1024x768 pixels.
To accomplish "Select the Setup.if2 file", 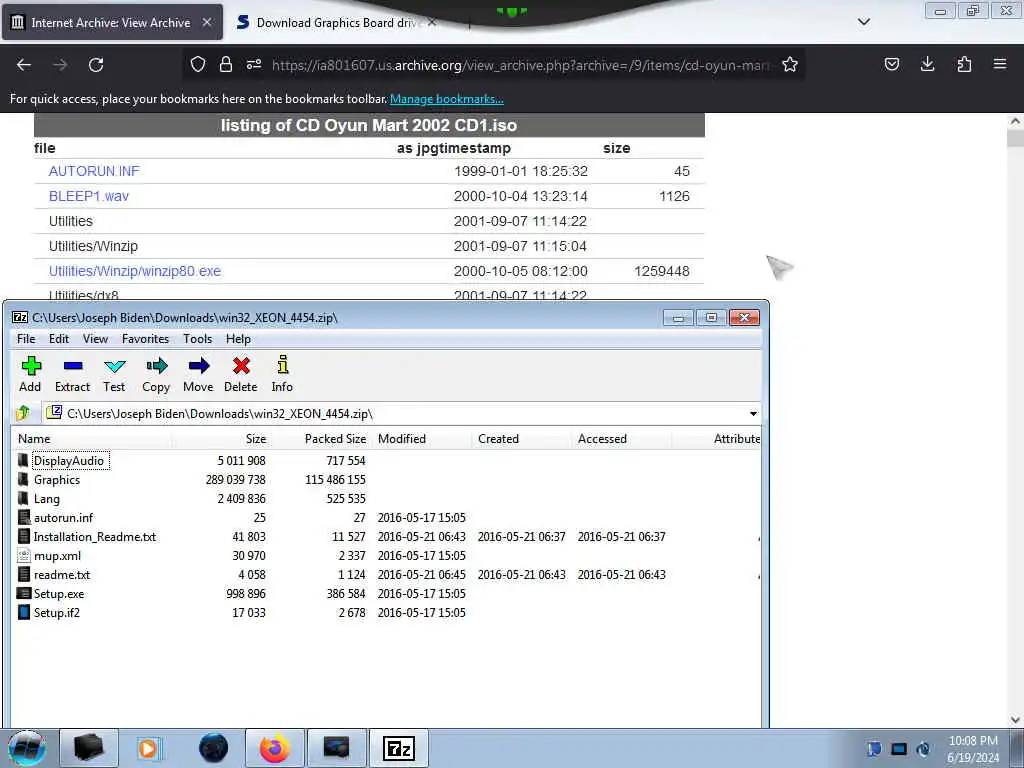I will tap(57, 613).
